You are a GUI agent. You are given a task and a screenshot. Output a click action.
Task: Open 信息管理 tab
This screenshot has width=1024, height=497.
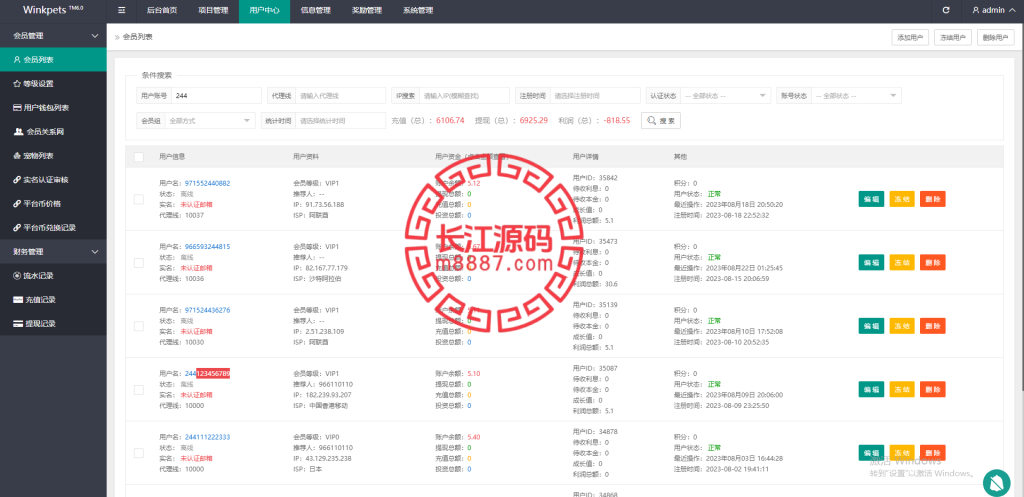tap(315, 10)
